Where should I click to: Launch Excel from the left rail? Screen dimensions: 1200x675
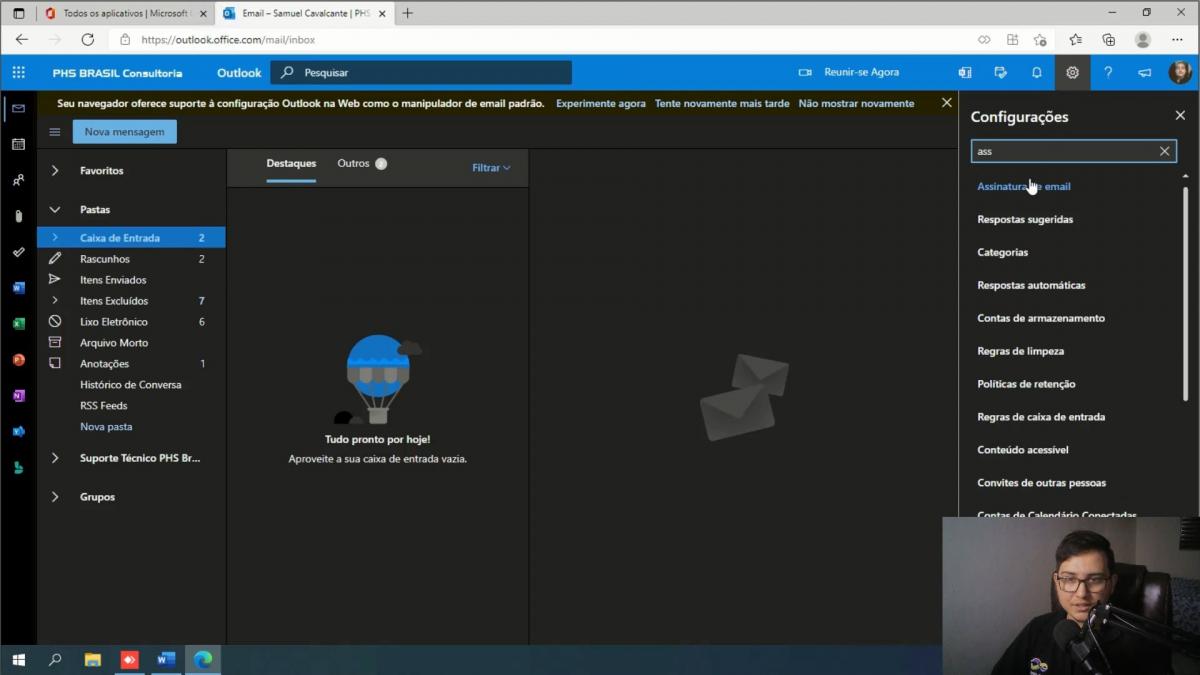(x=18, y=324)
